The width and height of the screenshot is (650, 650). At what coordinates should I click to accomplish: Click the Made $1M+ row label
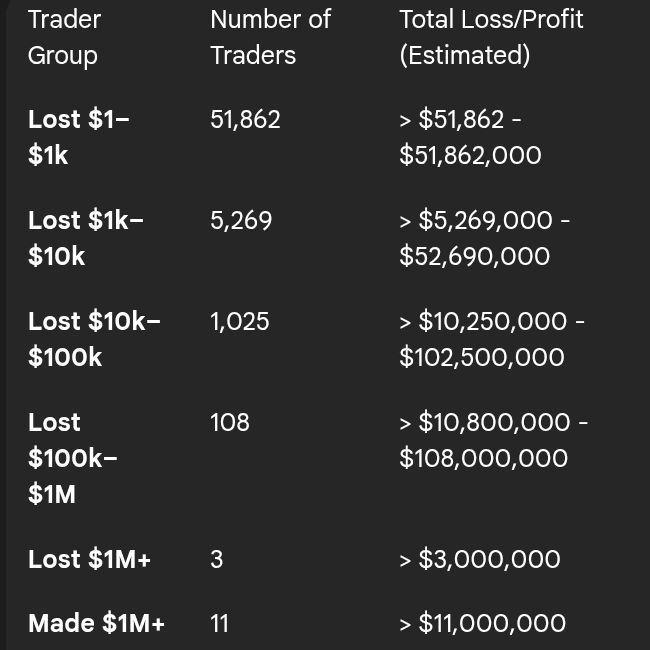pos(96,623)
